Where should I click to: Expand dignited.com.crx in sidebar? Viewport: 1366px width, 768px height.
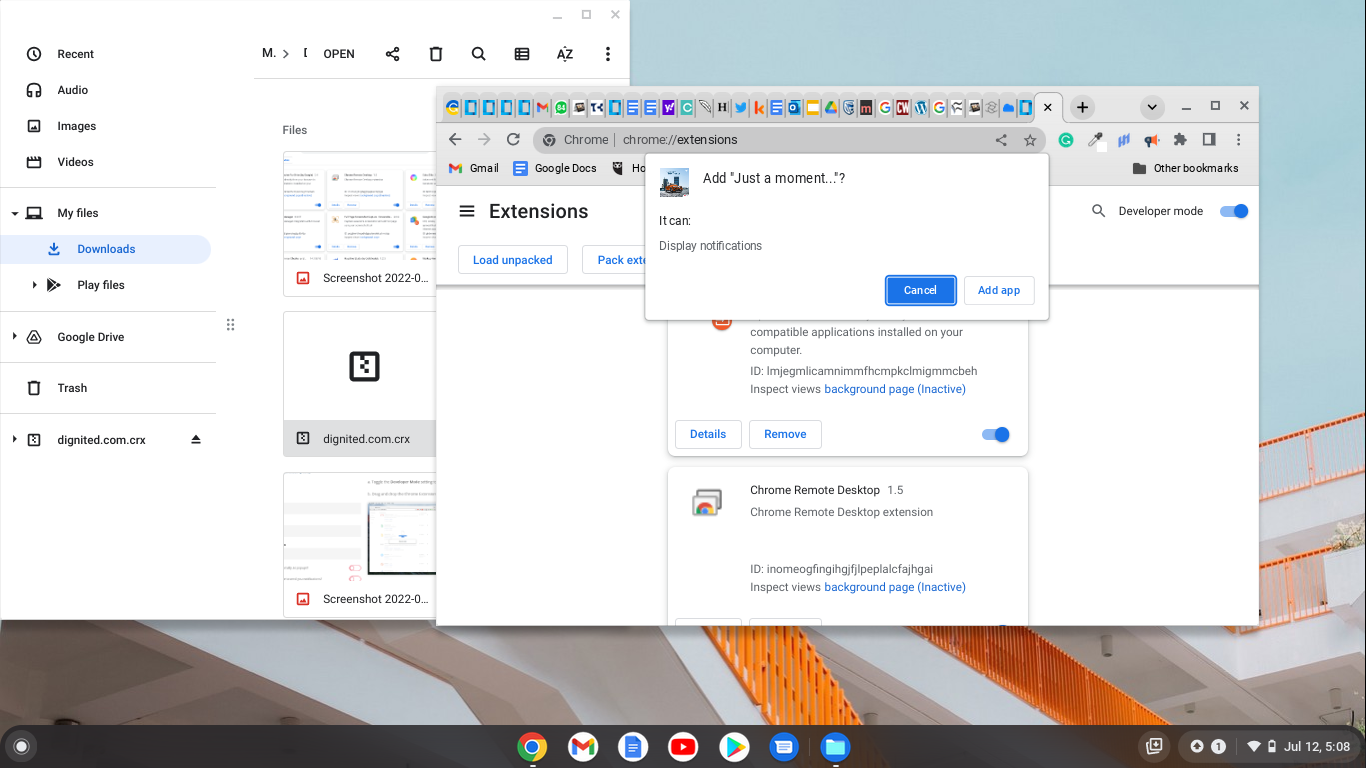pyautogui.click(x=15, y=440)
